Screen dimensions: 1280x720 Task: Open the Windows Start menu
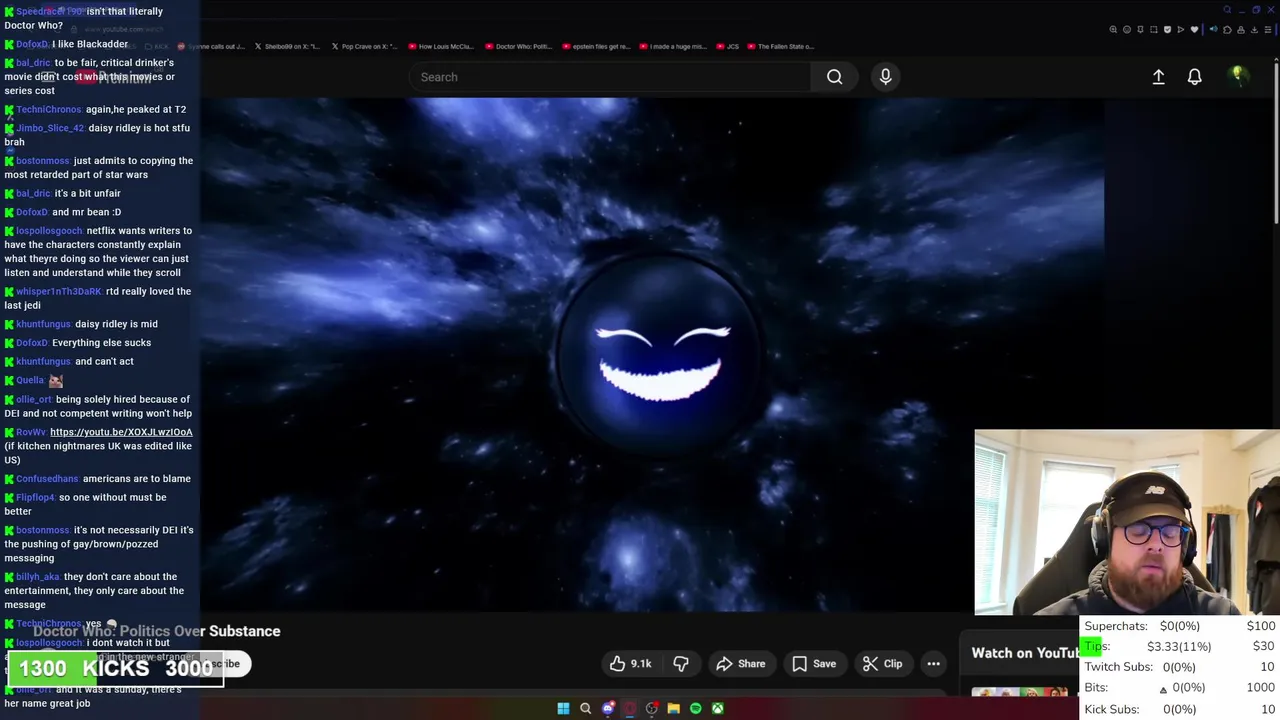tap(563, 708)
